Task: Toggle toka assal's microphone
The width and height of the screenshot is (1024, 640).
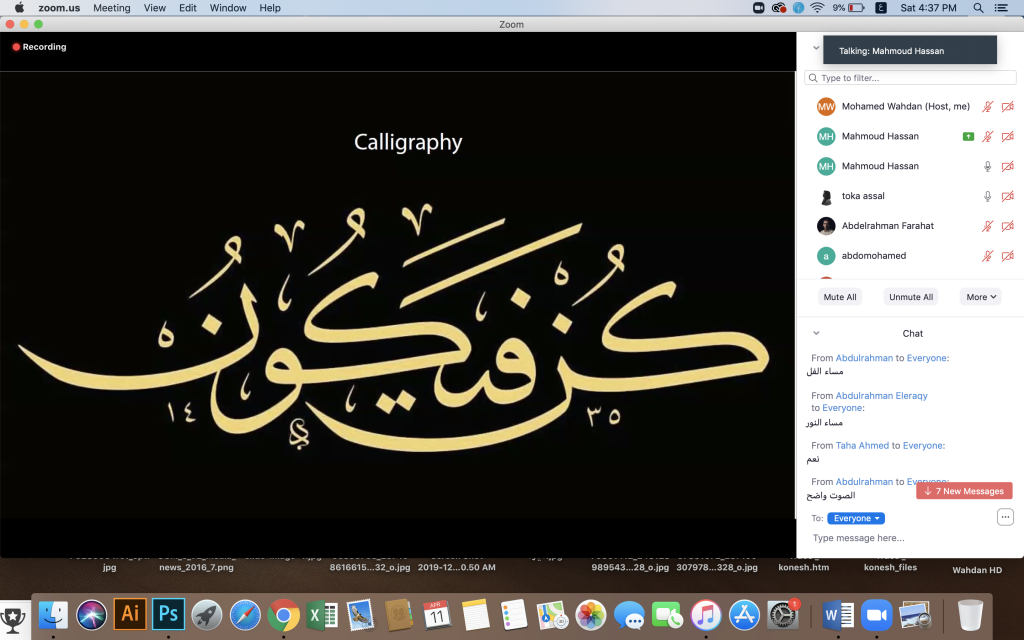Action: coord(987,196)
